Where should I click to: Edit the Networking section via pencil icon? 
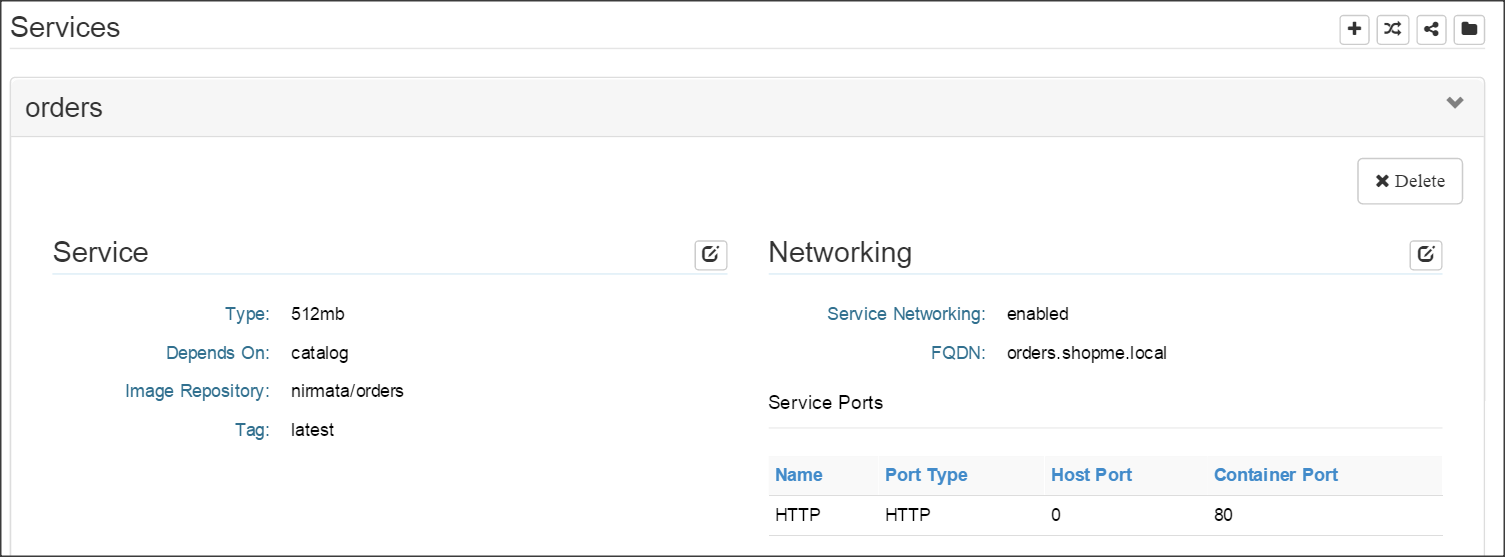click(x=1425, y=255)
